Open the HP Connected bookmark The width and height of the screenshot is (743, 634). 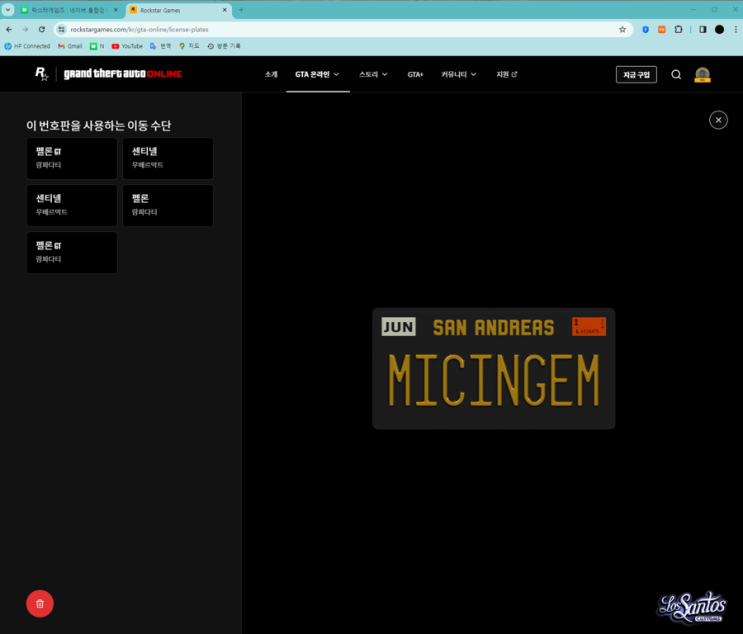click(x=27, y=46)
